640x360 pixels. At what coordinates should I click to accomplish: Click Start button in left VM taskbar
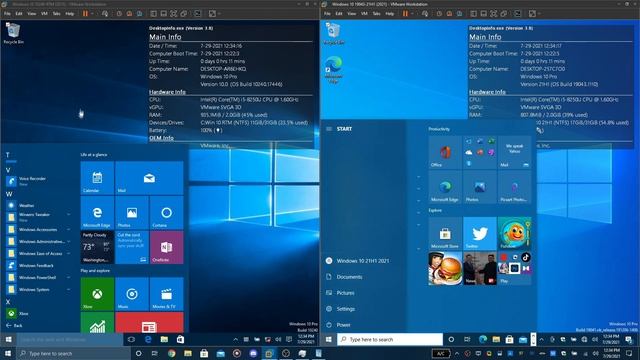[x=9, y=339]
